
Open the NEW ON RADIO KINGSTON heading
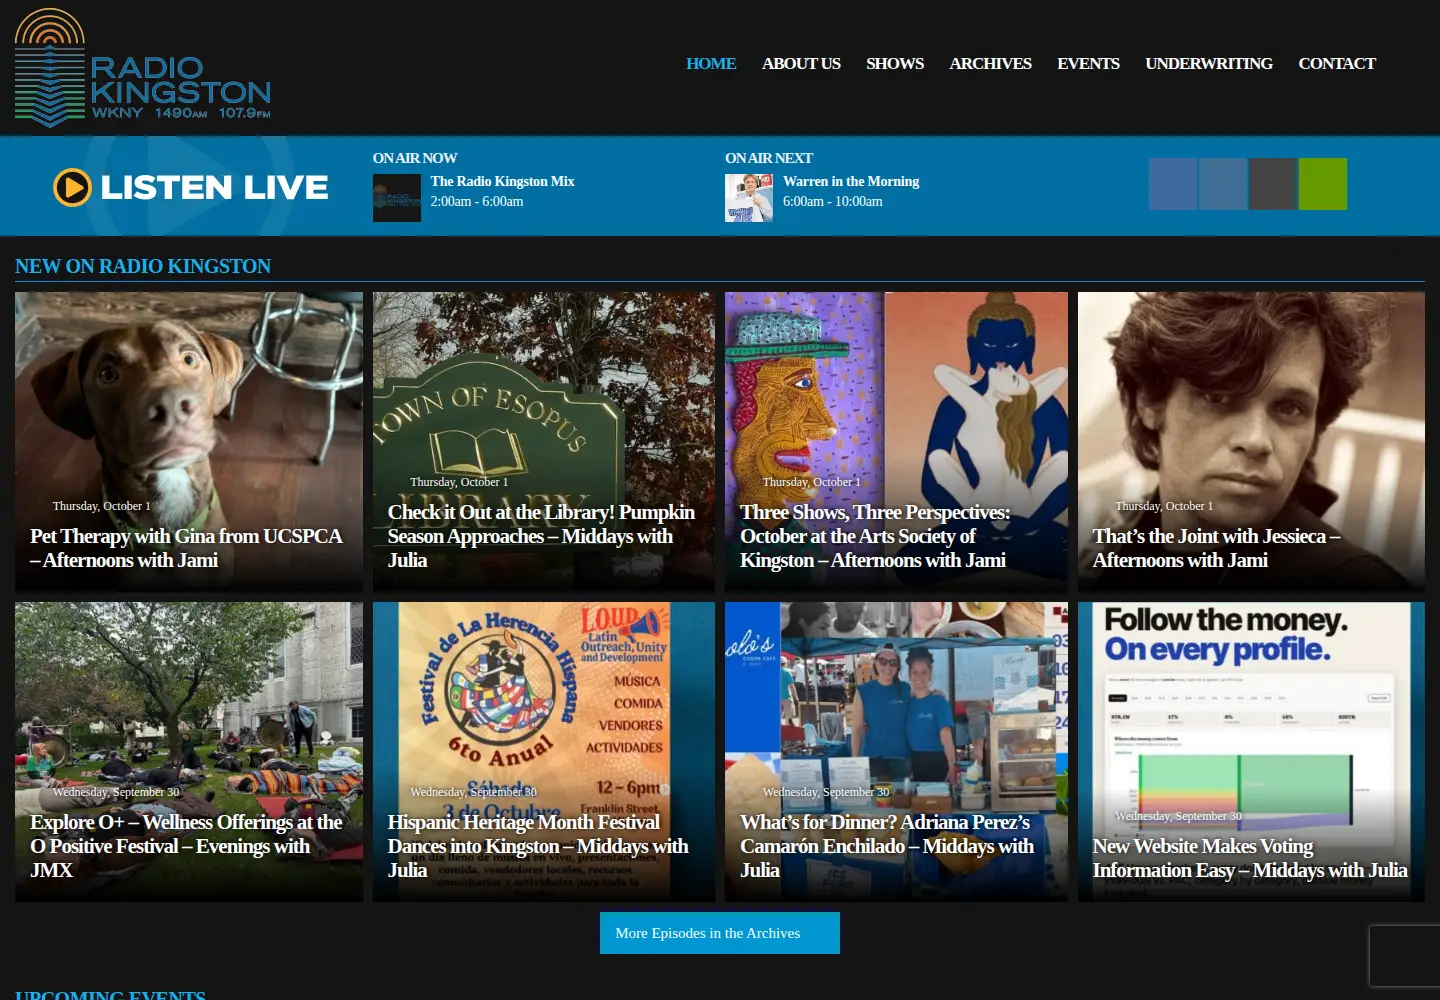pos(143,266)
